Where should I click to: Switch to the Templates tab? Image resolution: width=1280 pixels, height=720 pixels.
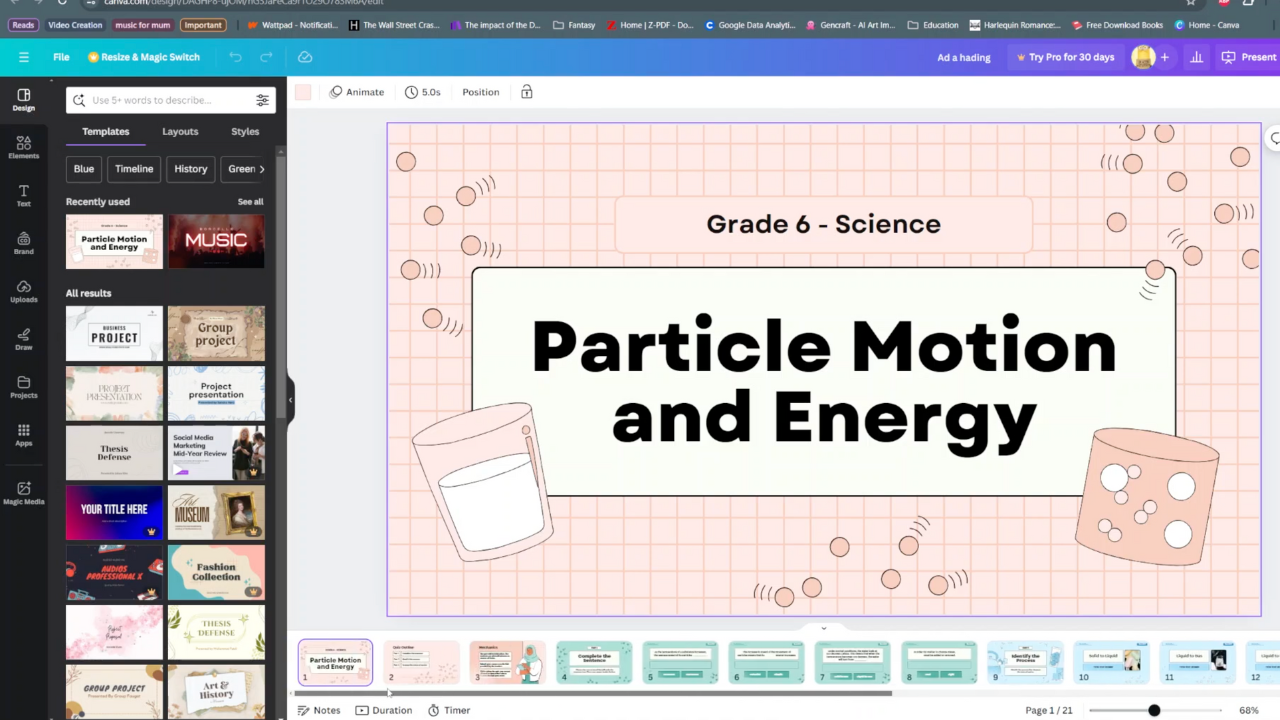[x=105, y=131]
